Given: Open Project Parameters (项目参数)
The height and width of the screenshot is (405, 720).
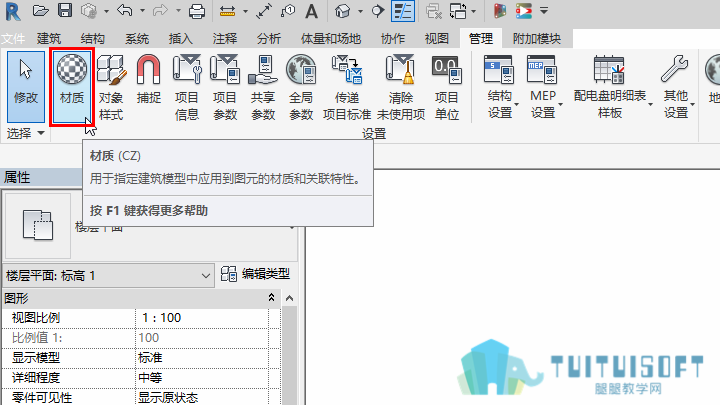Looking at the screenshot, I should (225, 87).
